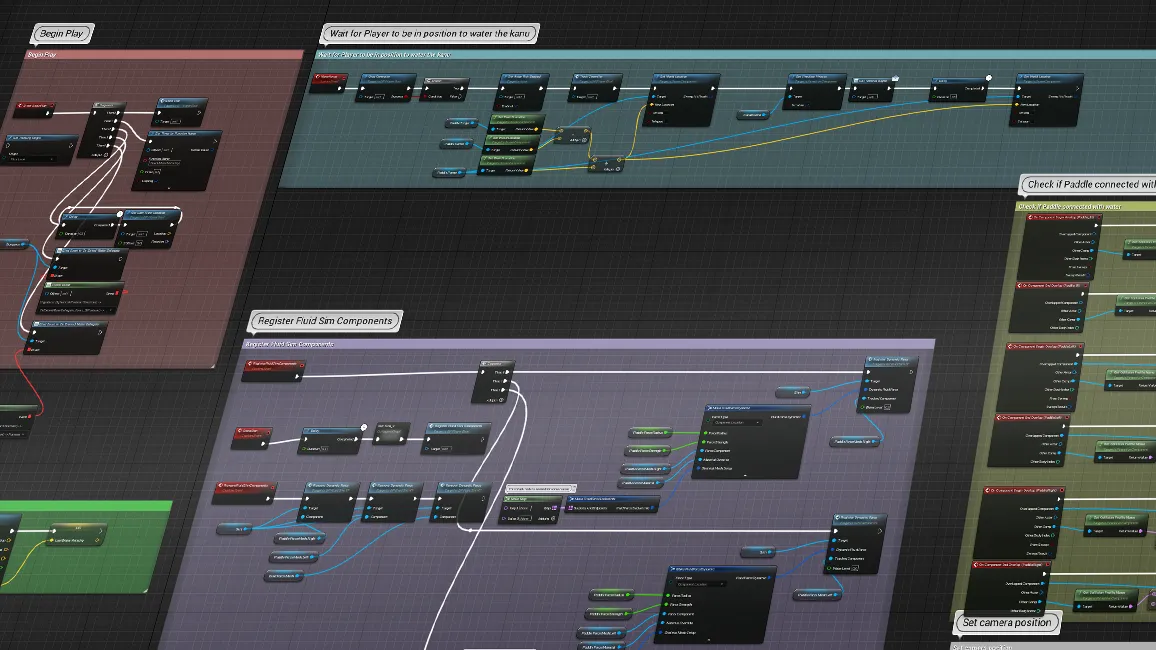Viewport: 1156px width, 650px height.
Task: Click the Begin Play comment bubble
Action: coord(62,34)
